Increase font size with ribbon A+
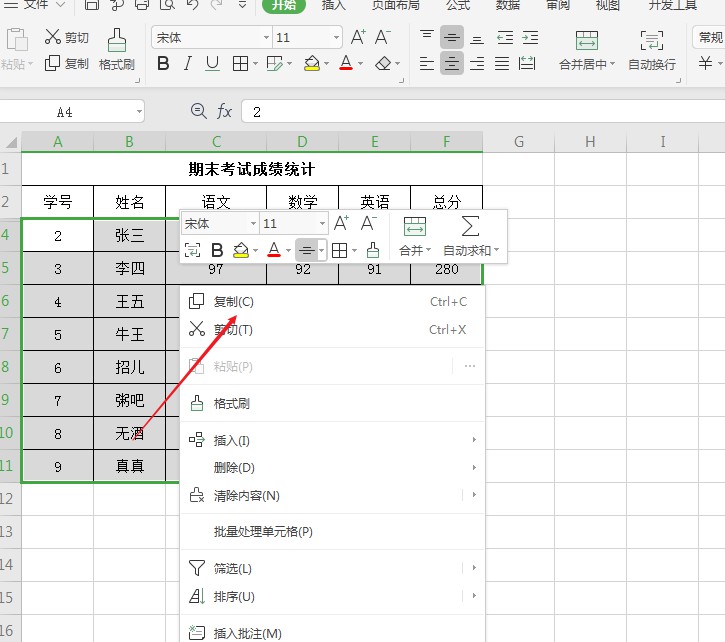 click(x=358, y=37)
